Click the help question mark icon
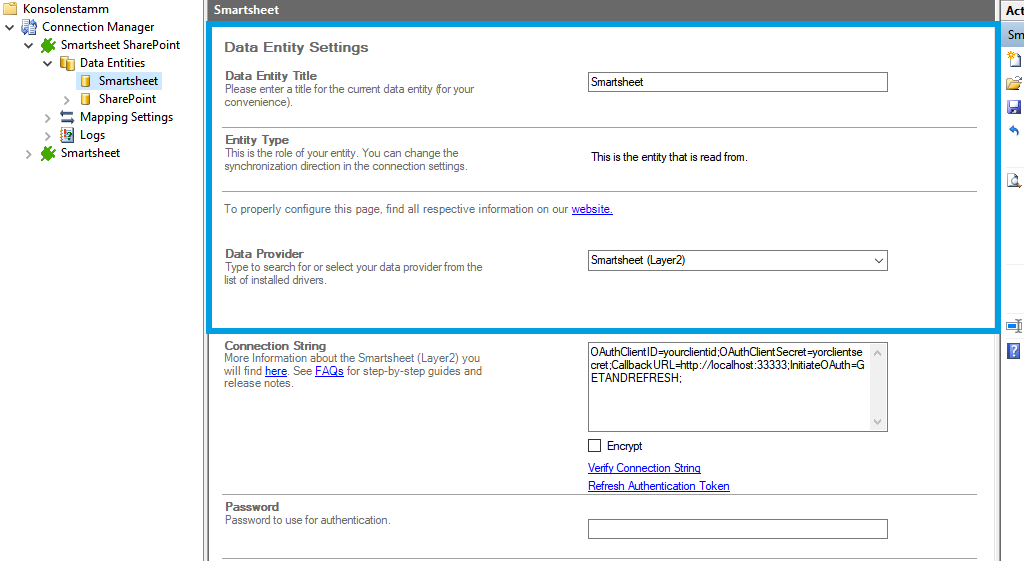The width and height of the screenshot is (1024, 561). click(x=1014, y=351)
